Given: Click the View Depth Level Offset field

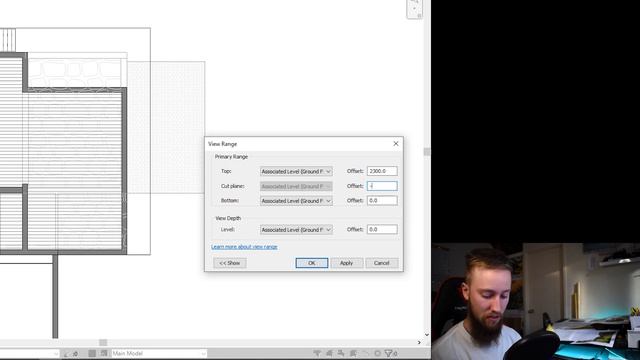Looking at the screenshot, I should (382, 229).
